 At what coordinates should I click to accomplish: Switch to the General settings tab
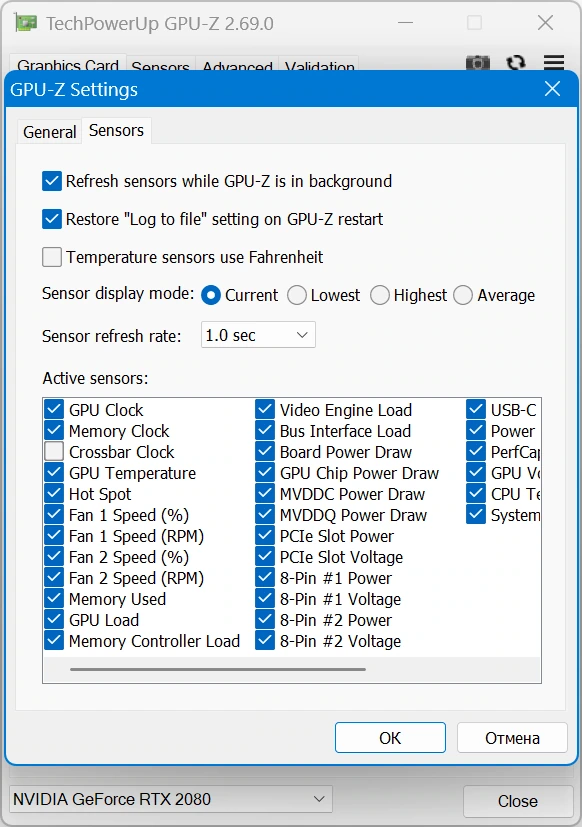[x=50, y=132]
